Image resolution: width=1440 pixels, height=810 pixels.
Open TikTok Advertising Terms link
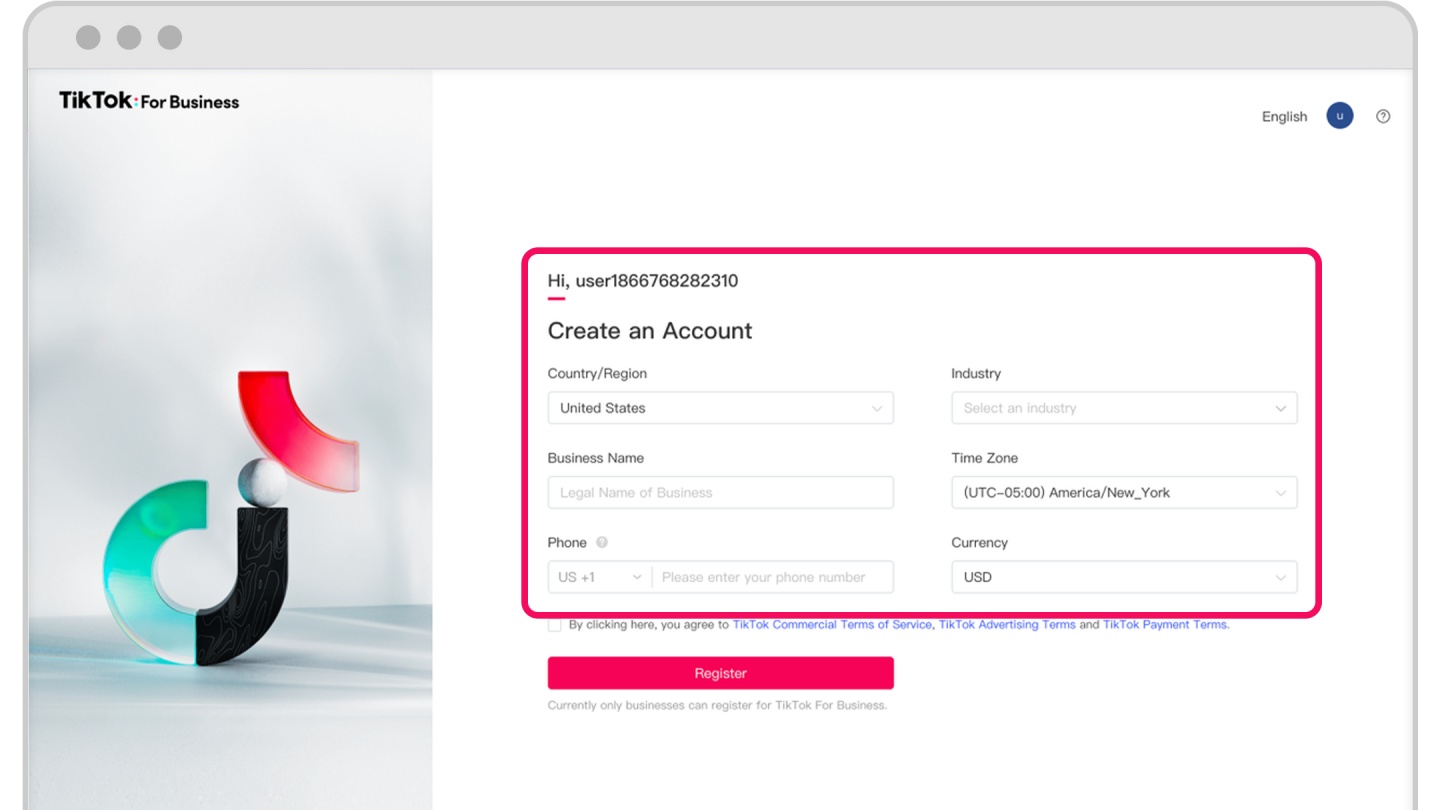coord(1007,625)
